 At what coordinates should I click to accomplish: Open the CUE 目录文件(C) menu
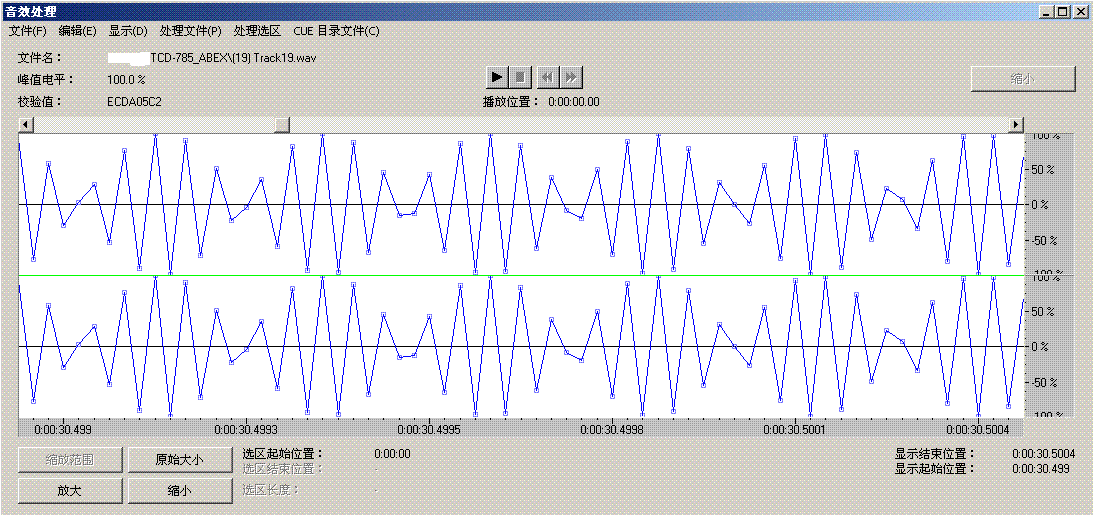pos(336,31)
